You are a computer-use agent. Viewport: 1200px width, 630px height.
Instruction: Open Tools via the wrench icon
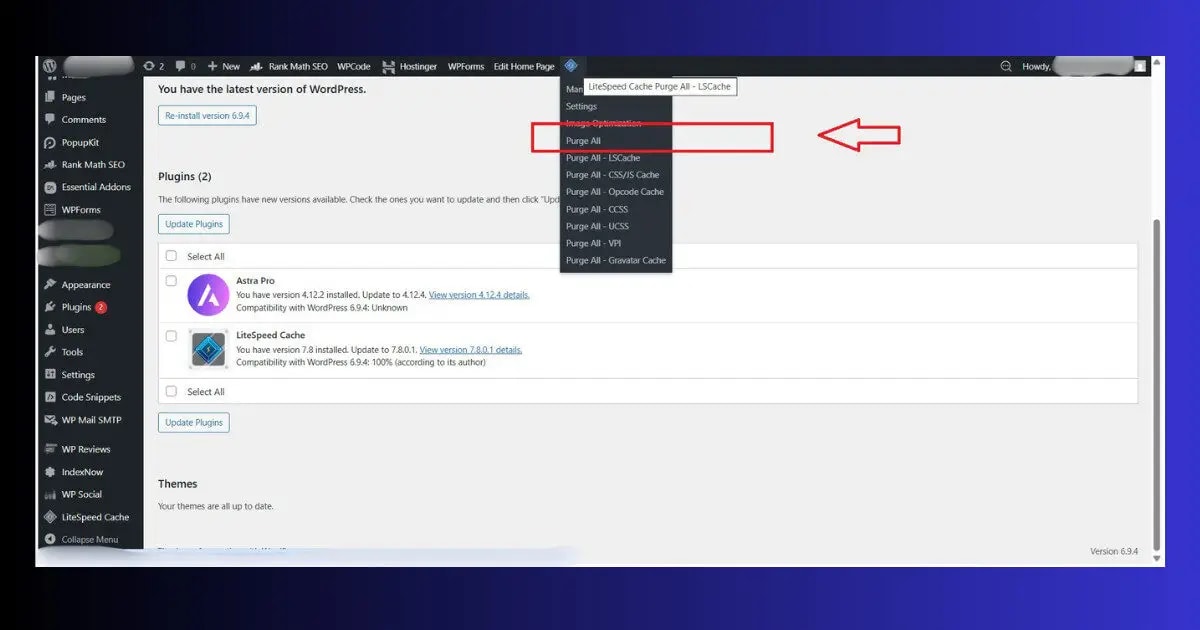click(51, 352)
